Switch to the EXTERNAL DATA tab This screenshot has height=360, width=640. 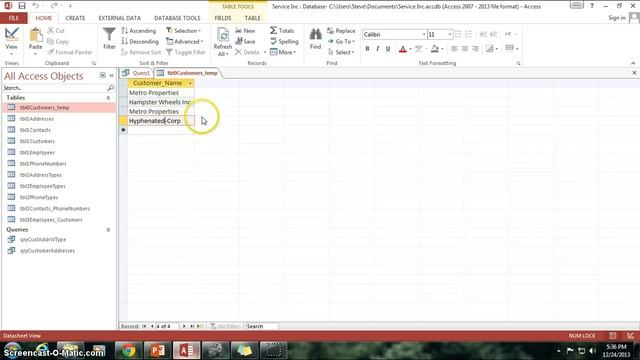coord(120,18)
